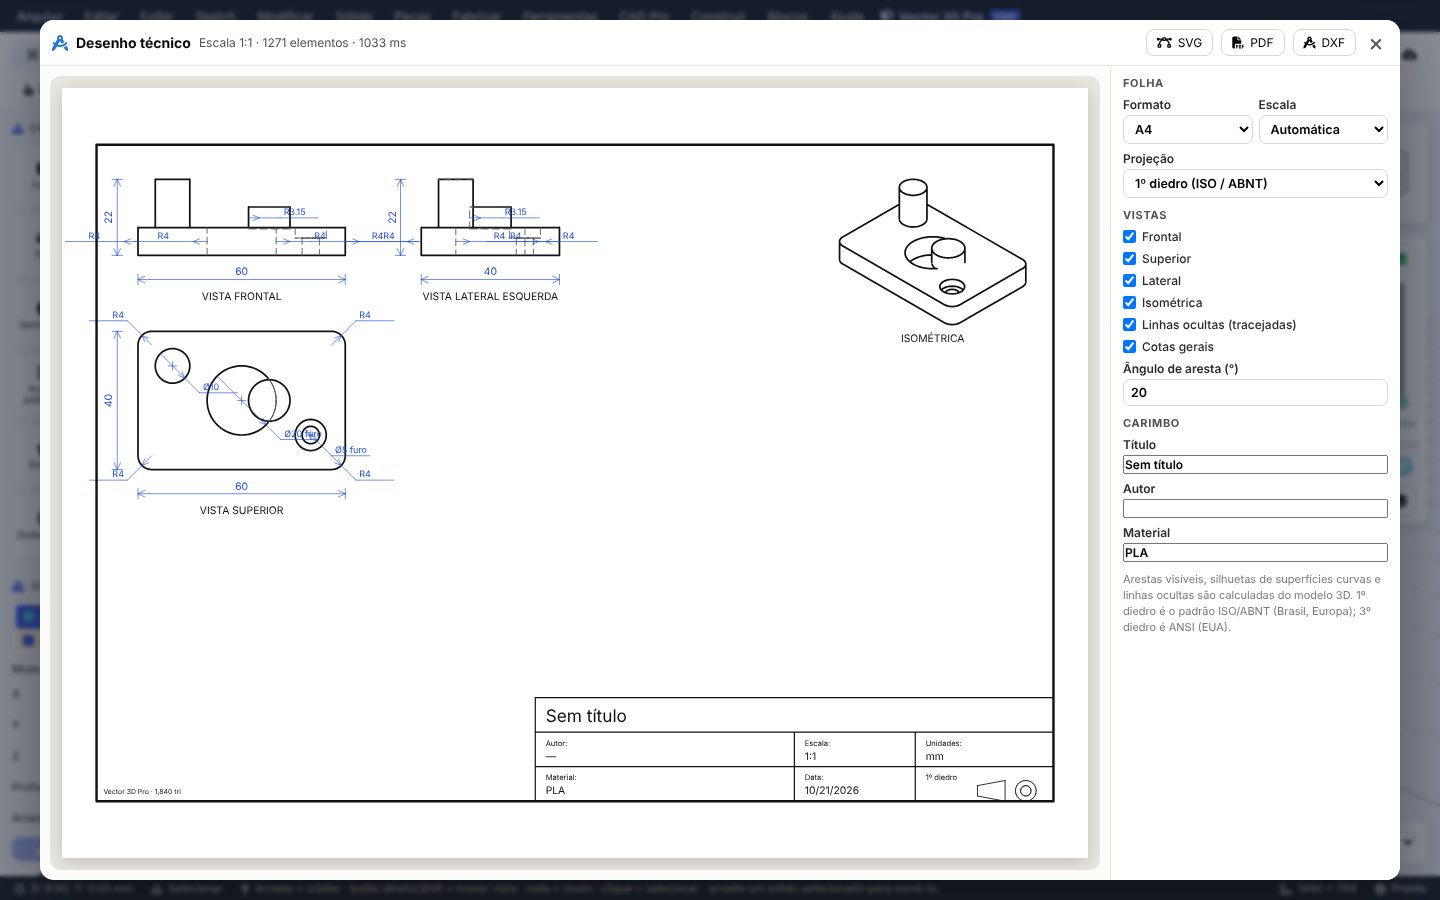
Task: Toggle Linhas ocultas (tracejadas) checkbox
Action: click(x=1129, y=325)
